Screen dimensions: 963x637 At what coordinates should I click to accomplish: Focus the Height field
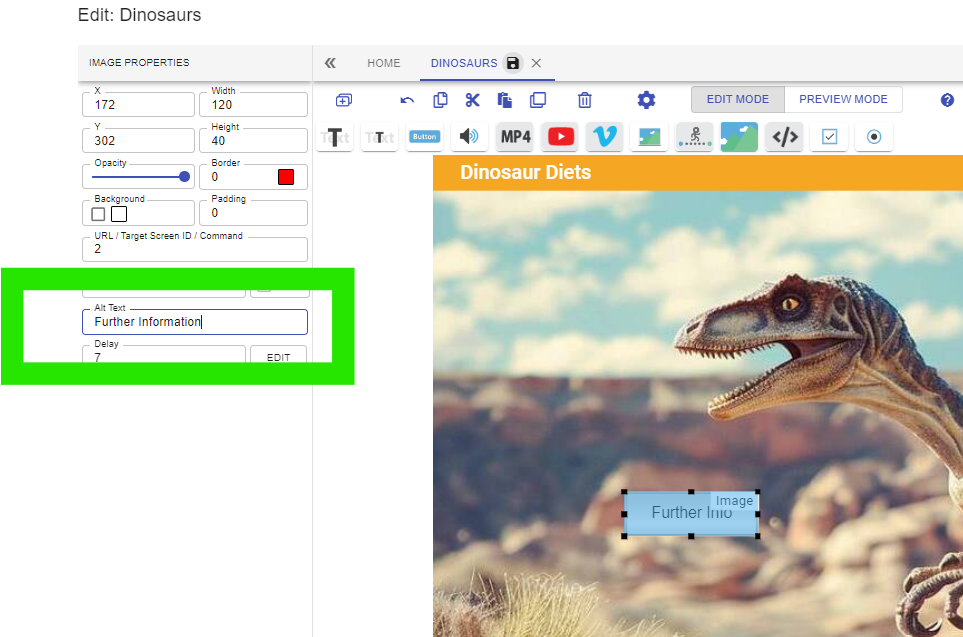pos(253,141)
